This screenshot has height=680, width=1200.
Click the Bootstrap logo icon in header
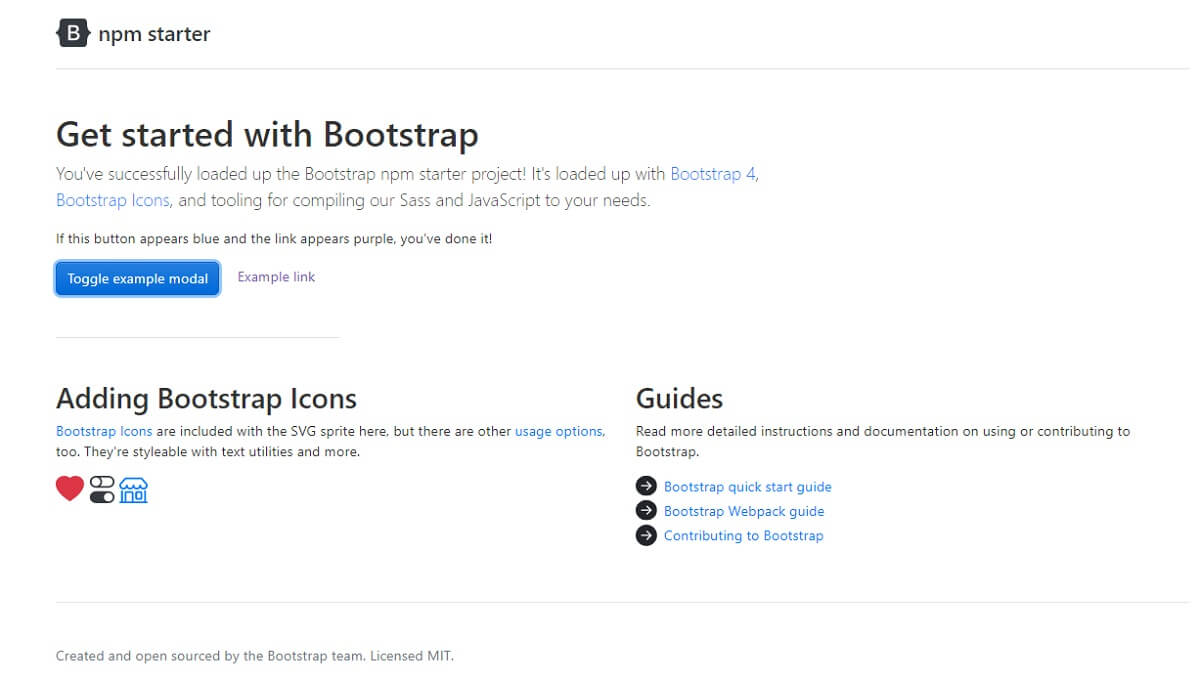[x=73, y=34]
